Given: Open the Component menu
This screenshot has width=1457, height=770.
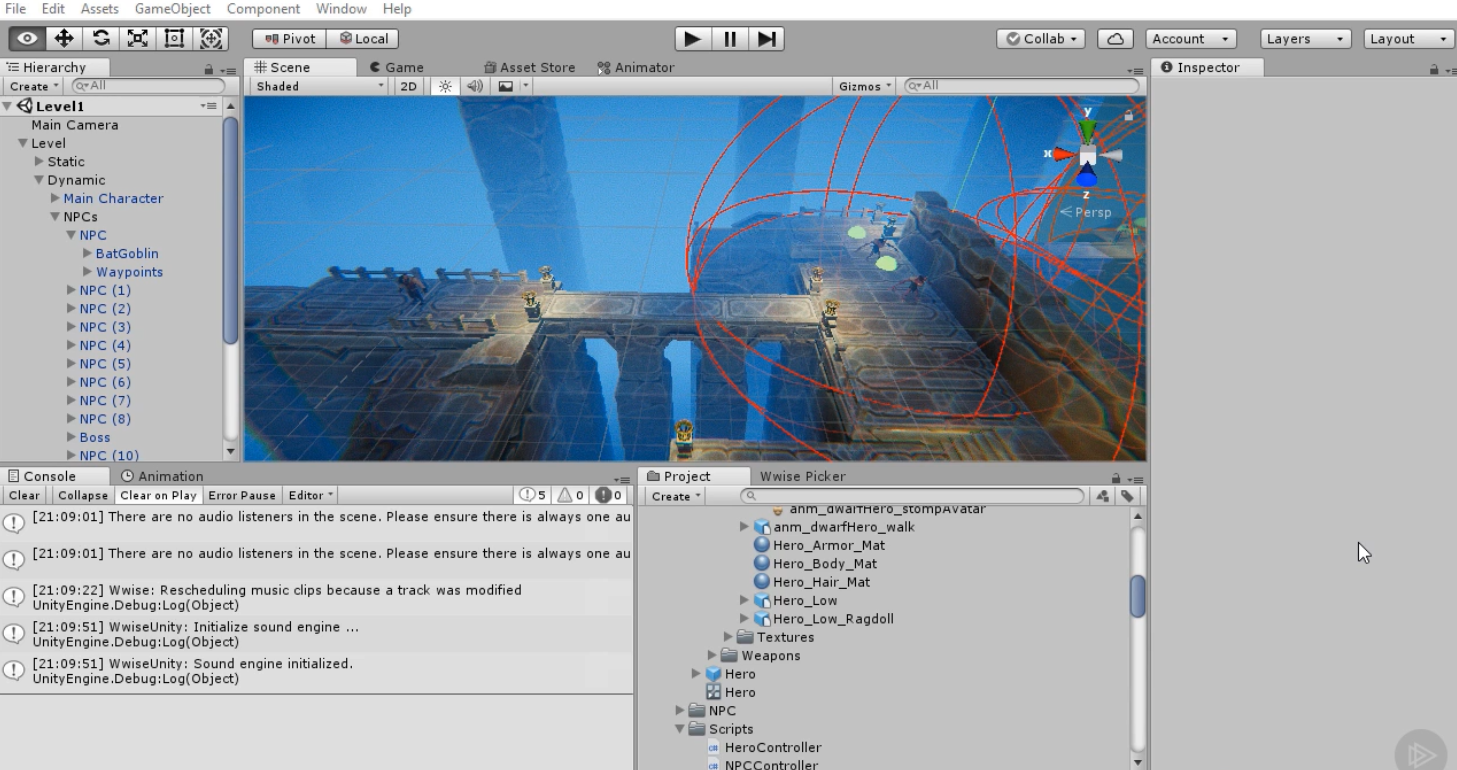Looking at the screenshot, I should [263, 9].
